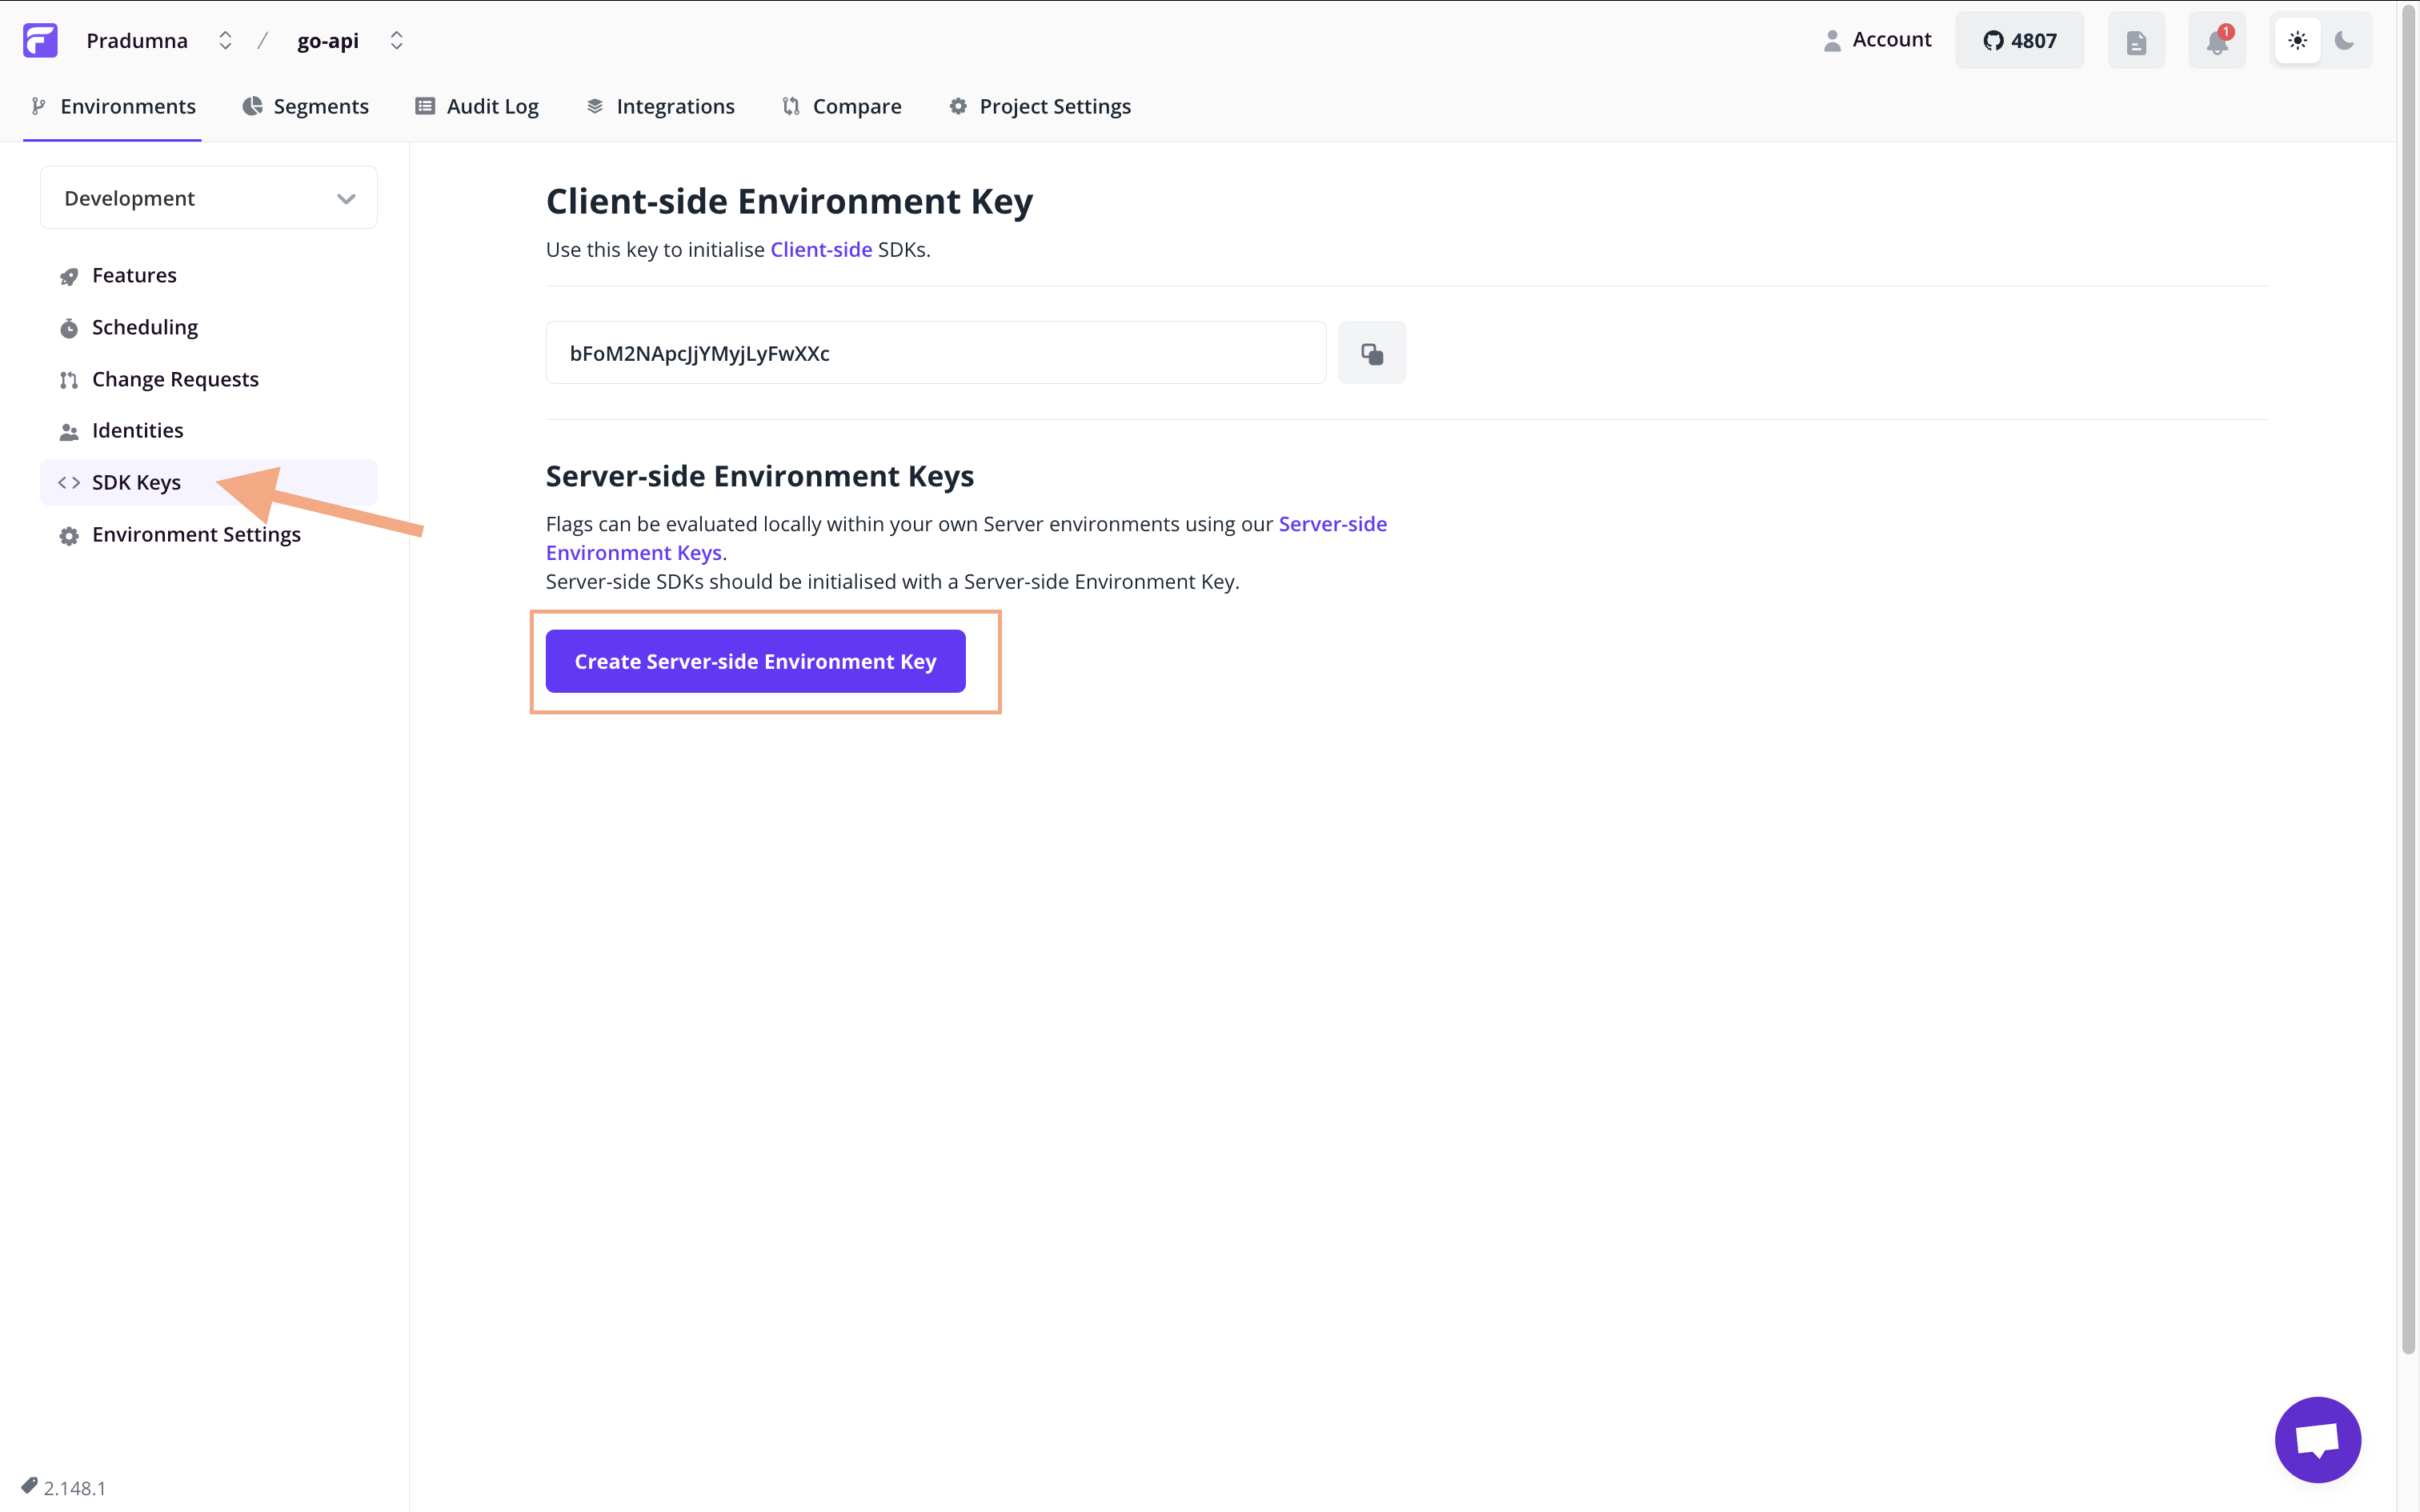Viewport: 2420px width, 1512px height.
Task: Click the SDK Keys sidebar icon
Action: tap(65, 482)
